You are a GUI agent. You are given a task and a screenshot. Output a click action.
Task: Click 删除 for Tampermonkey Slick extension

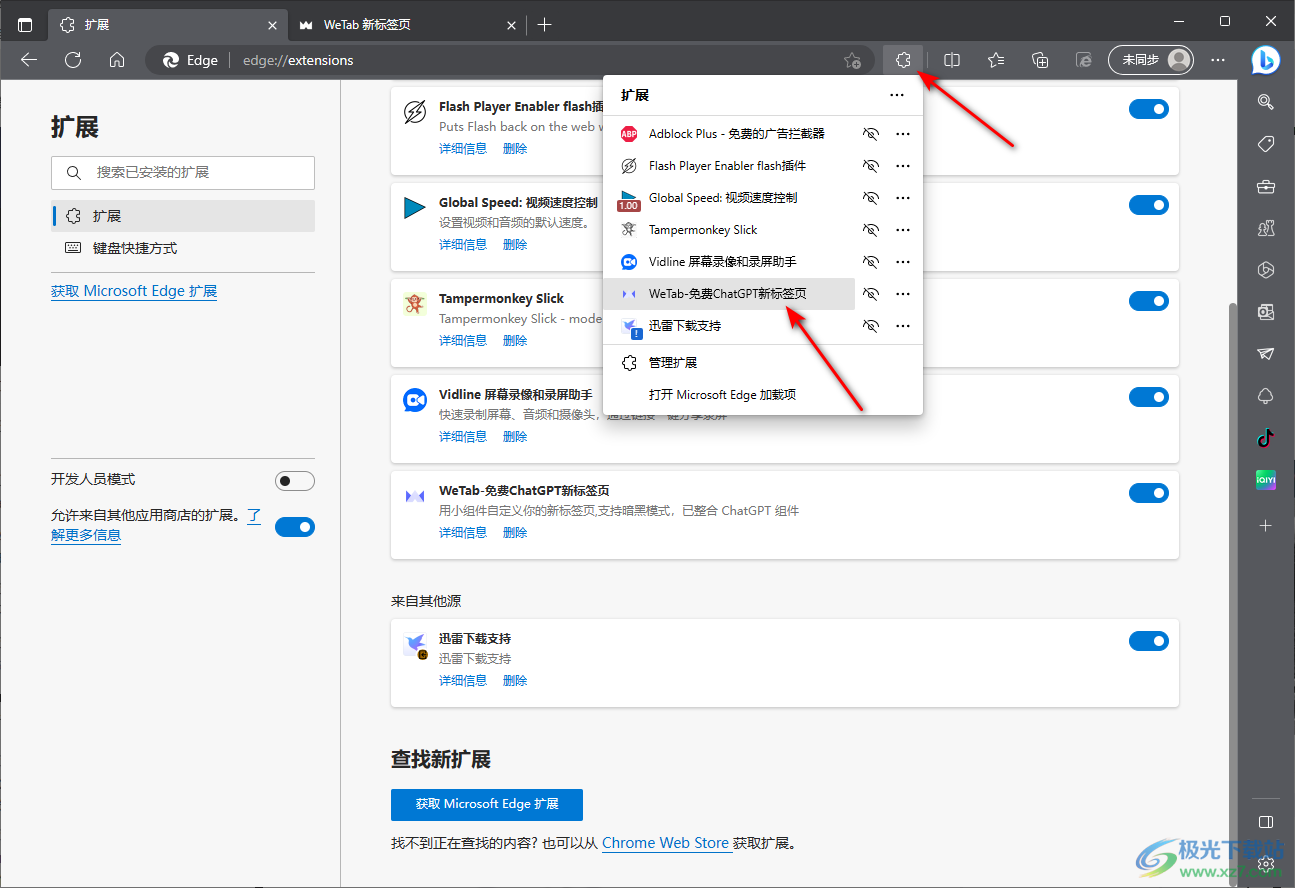pyautogui.click(x=515, y=341)
